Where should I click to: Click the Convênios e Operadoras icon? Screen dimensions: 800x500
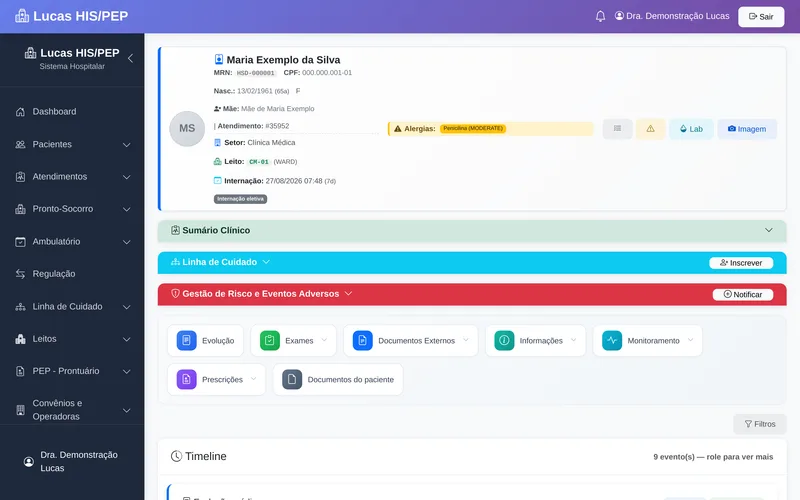pyautogui.click(x=20, y=410)
